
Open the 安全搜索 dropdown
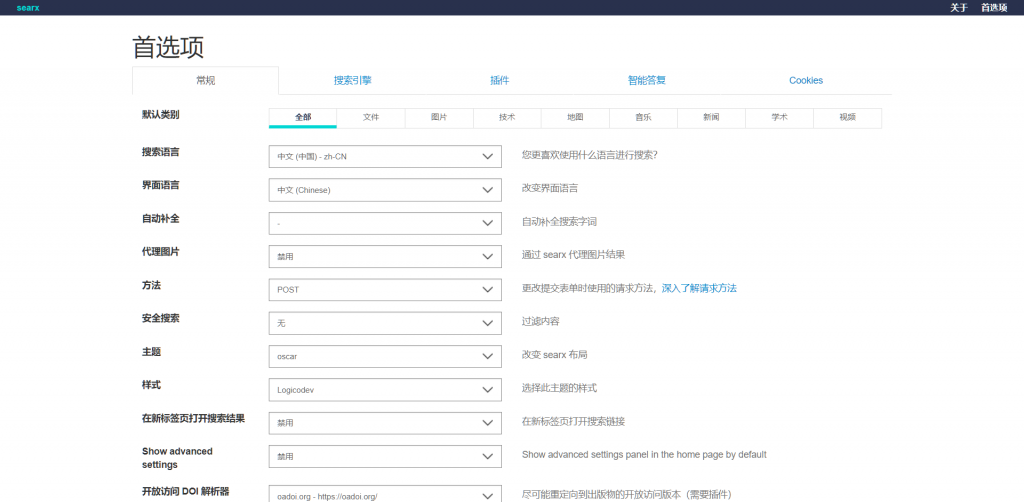pos(385,323)
